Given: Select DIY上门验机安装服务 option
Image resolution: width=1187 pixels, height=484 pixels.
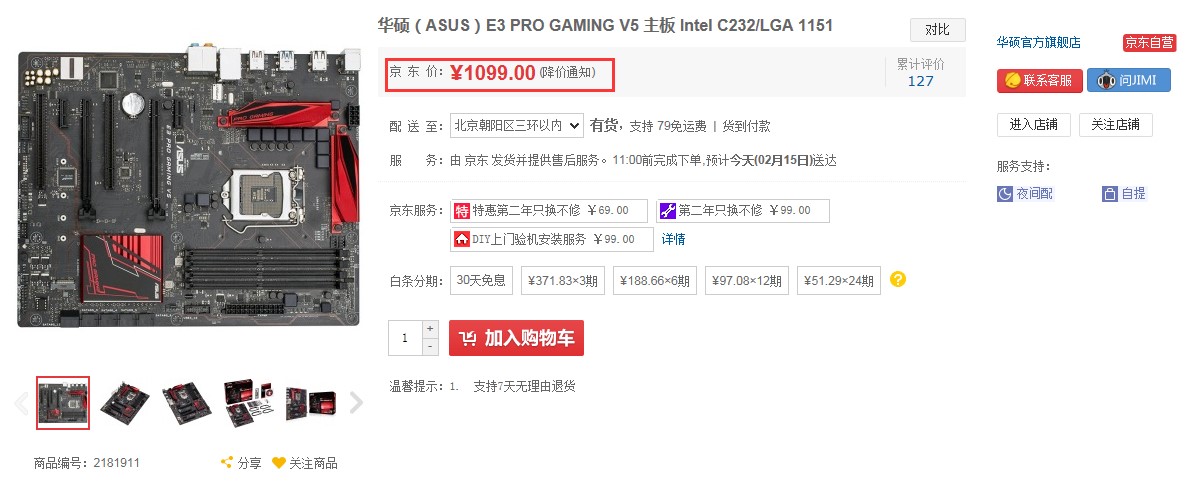Looking at the screenshot, I should [x=551, y=239].
